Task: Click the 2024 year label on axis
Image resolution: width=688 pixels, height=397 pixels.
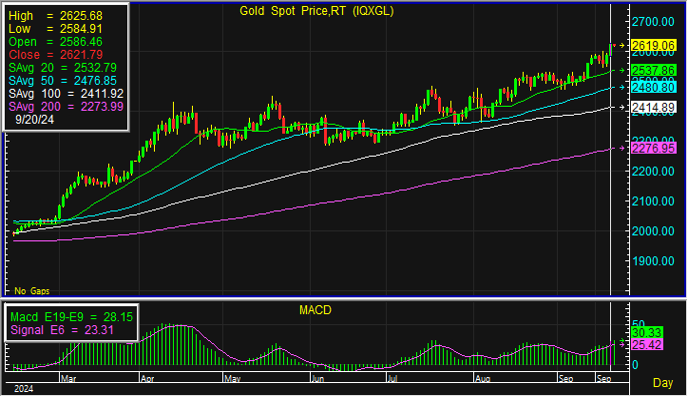Action: pyautogui.click(x=24, y=389)
